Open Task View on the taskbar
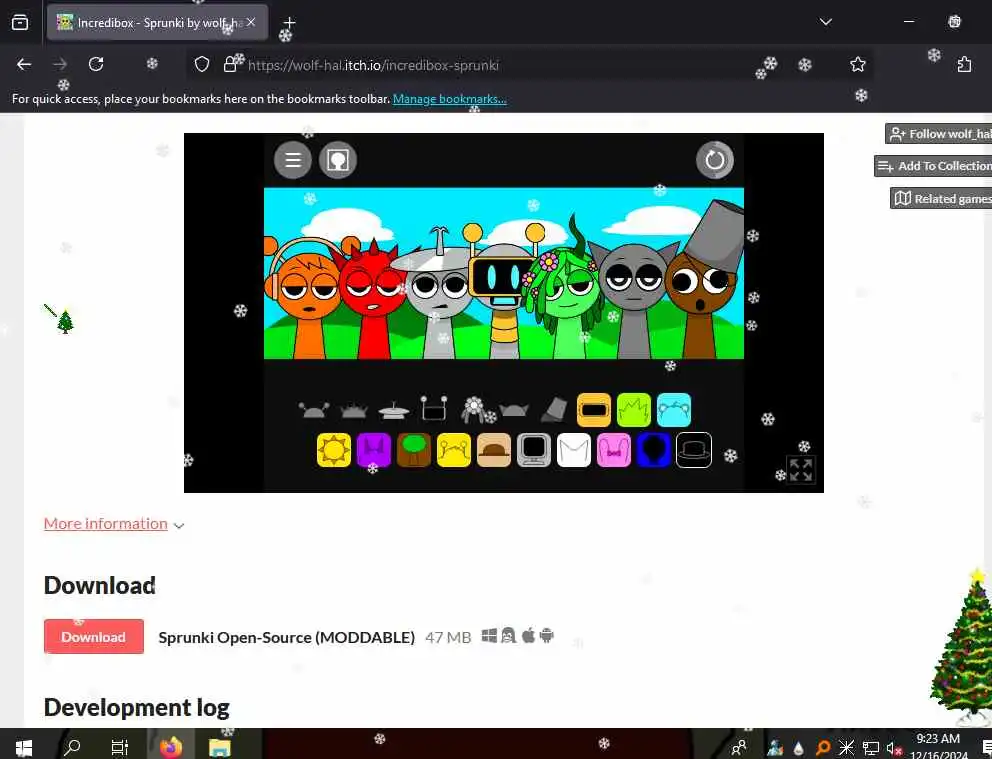Screen dimensions: 992x759 (x=120, y=748)
